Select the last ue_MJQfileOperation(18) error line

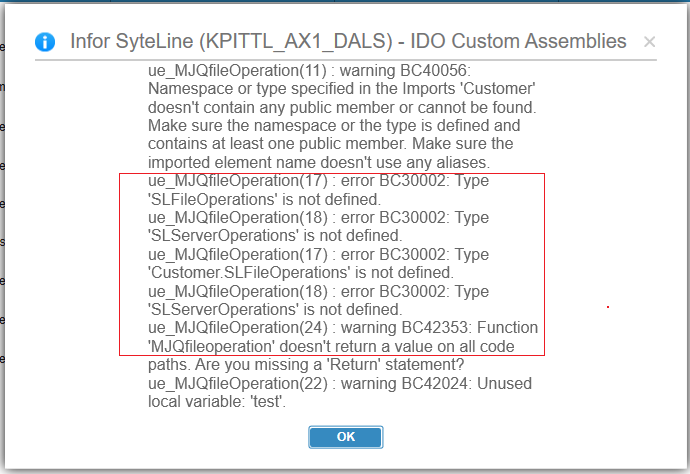pos(318,291)
